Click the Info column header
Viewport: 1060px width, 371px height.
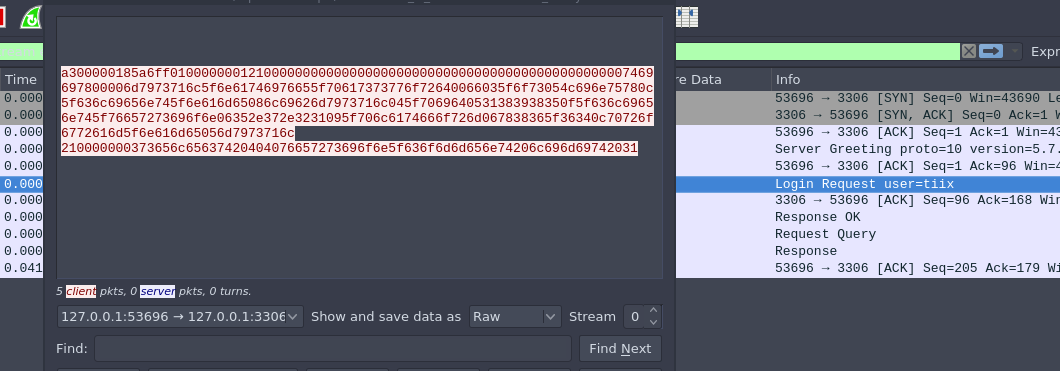(x=915, y=80)
